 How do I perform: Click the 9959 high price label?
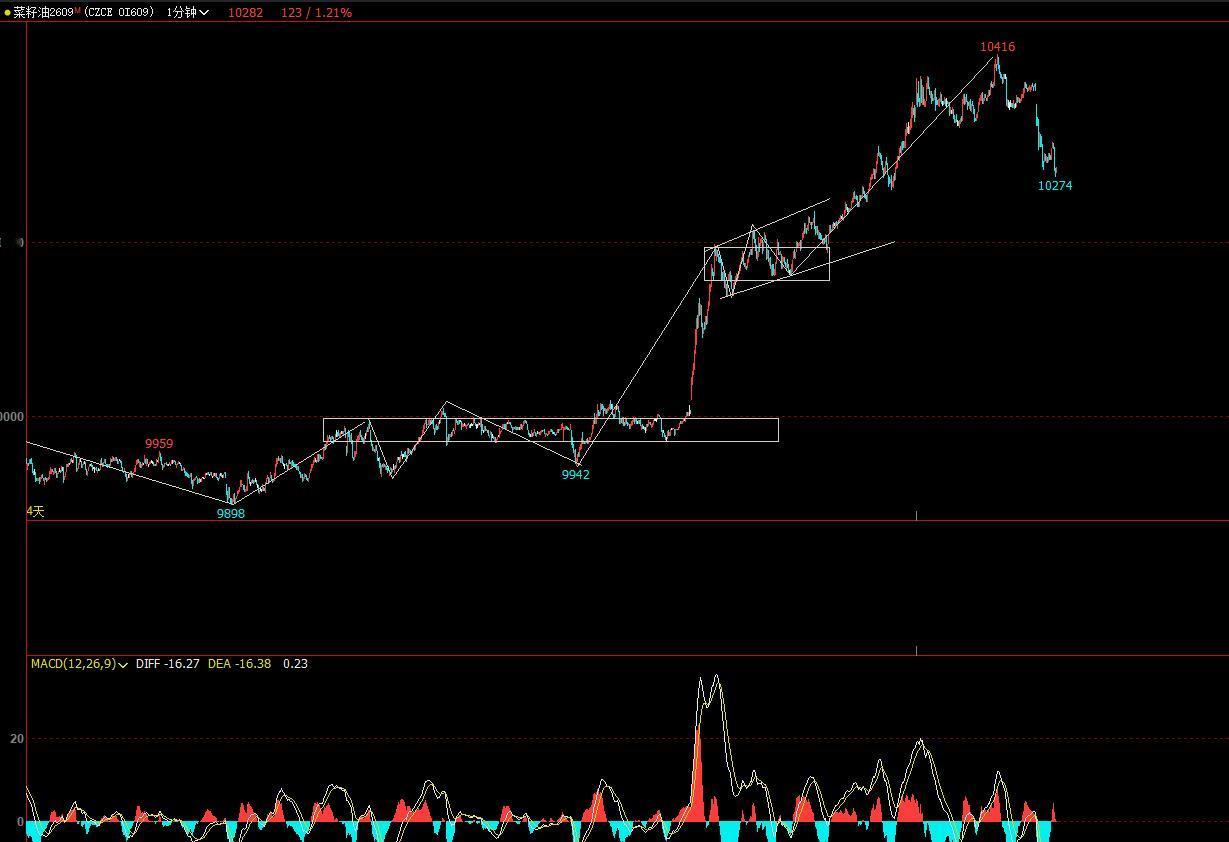tap(159, 444)
